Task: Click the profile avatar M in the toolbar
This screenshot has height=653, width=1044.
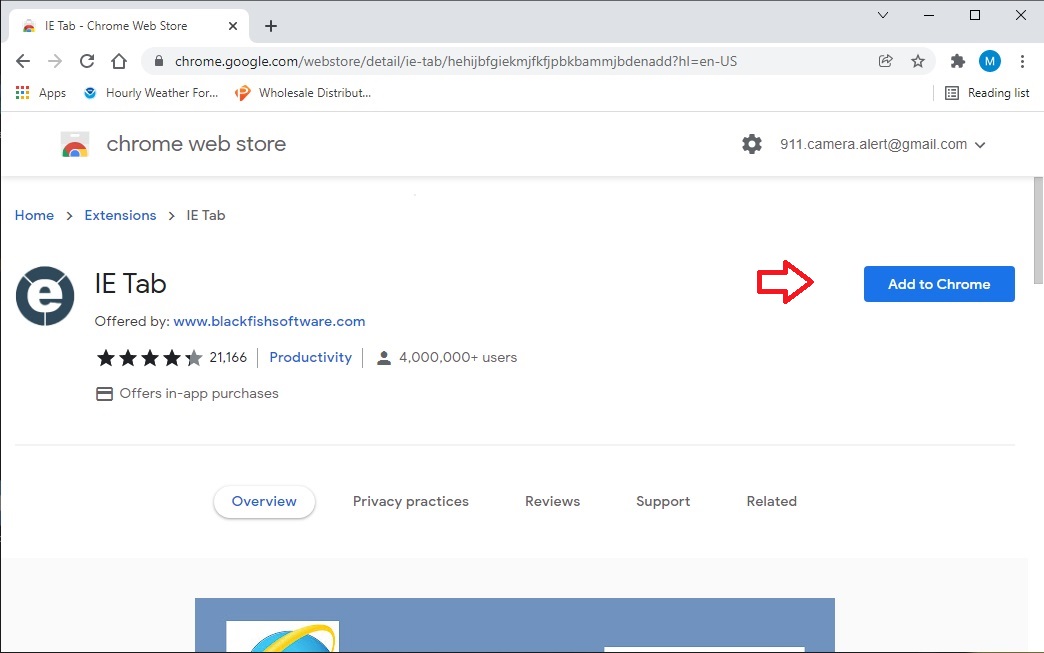Action: 989,61
